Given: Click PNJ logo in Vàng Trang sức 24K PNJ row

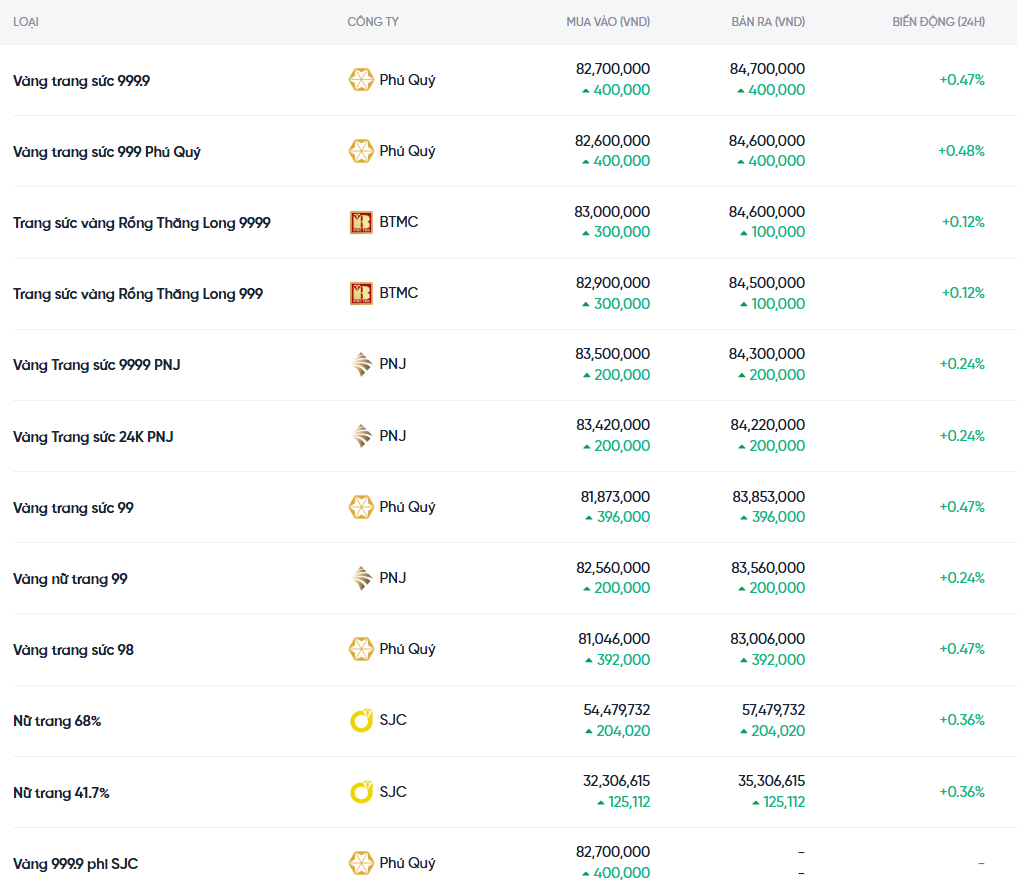Looking at the screenshot, I should click(361, 435).
